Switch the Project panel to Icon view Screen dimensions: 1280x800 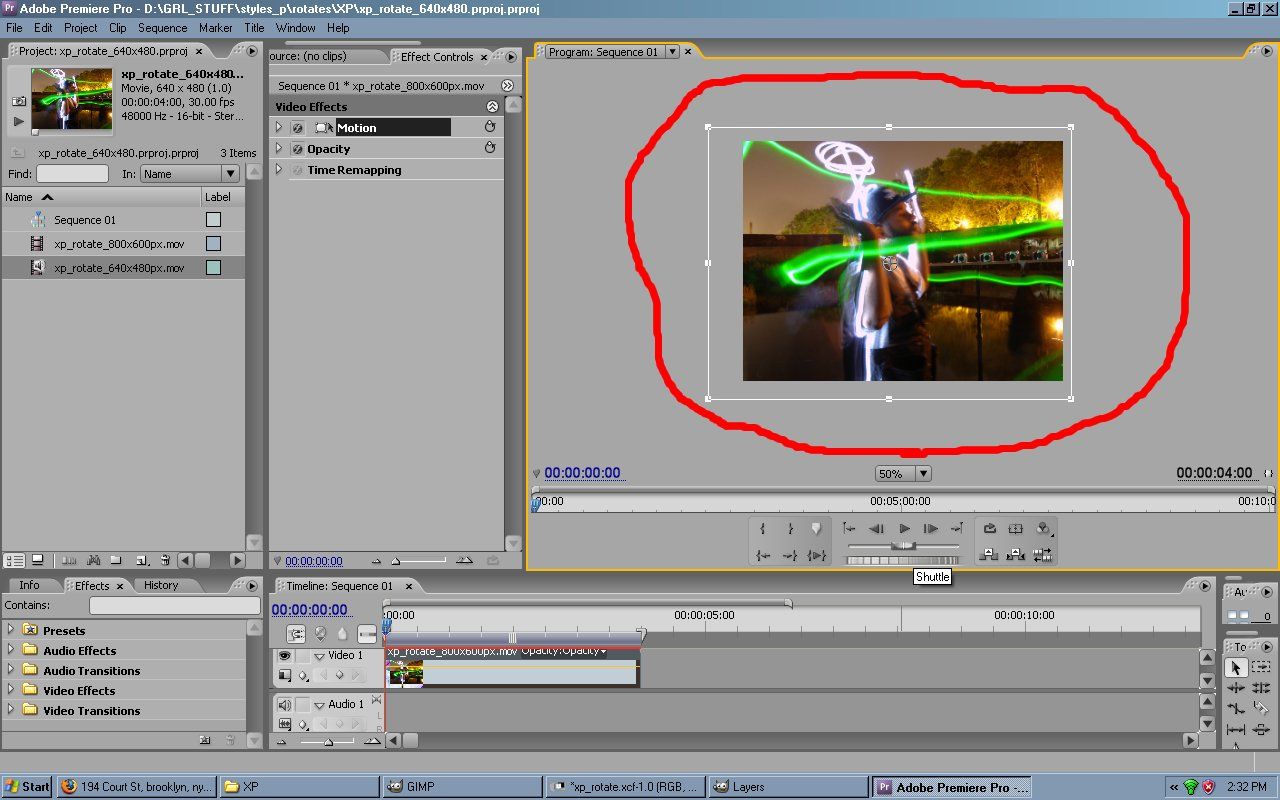pos(38,560)
